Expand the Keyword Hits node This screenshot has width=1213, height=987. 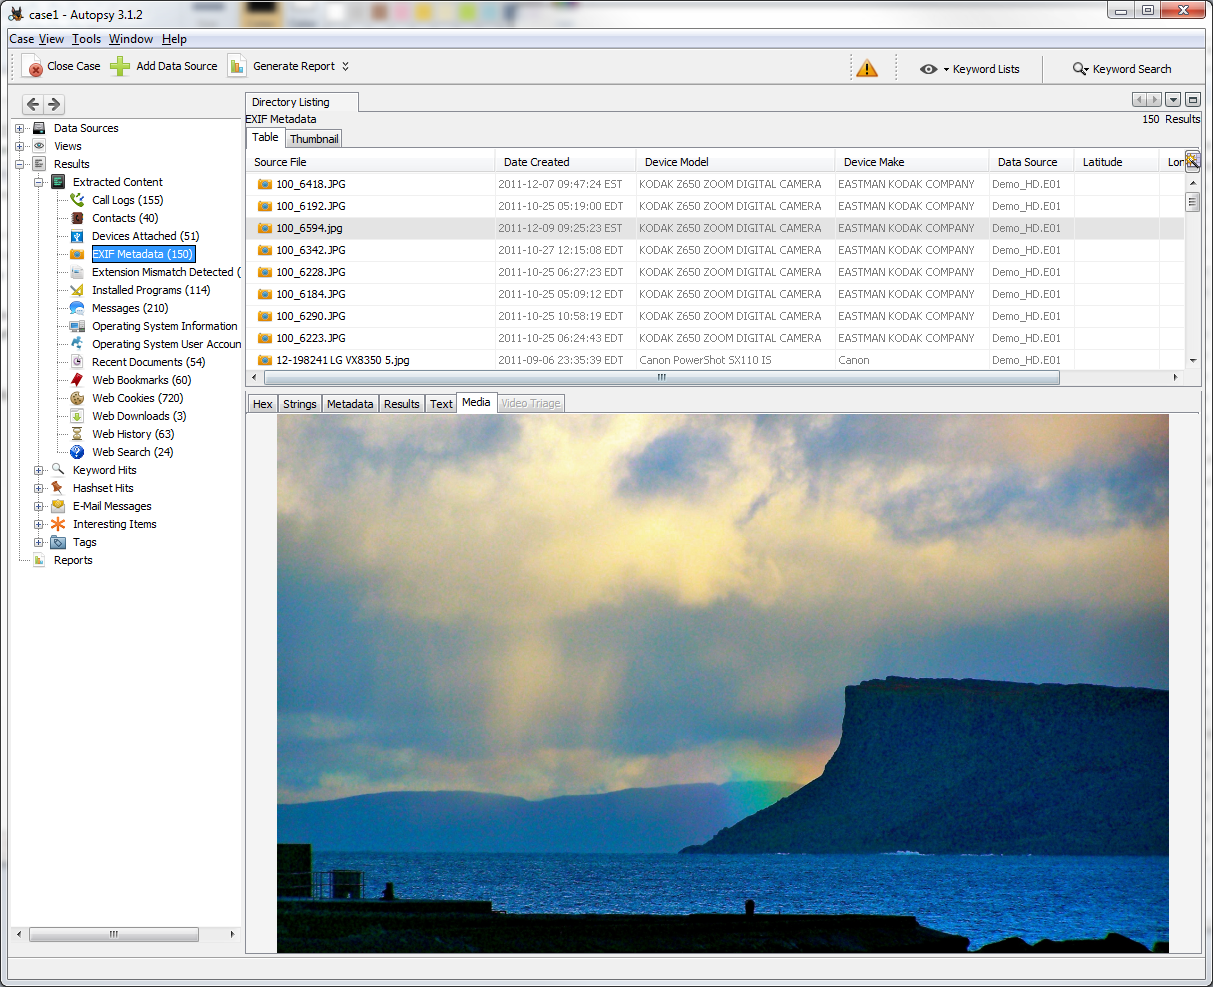click(39, 470)
